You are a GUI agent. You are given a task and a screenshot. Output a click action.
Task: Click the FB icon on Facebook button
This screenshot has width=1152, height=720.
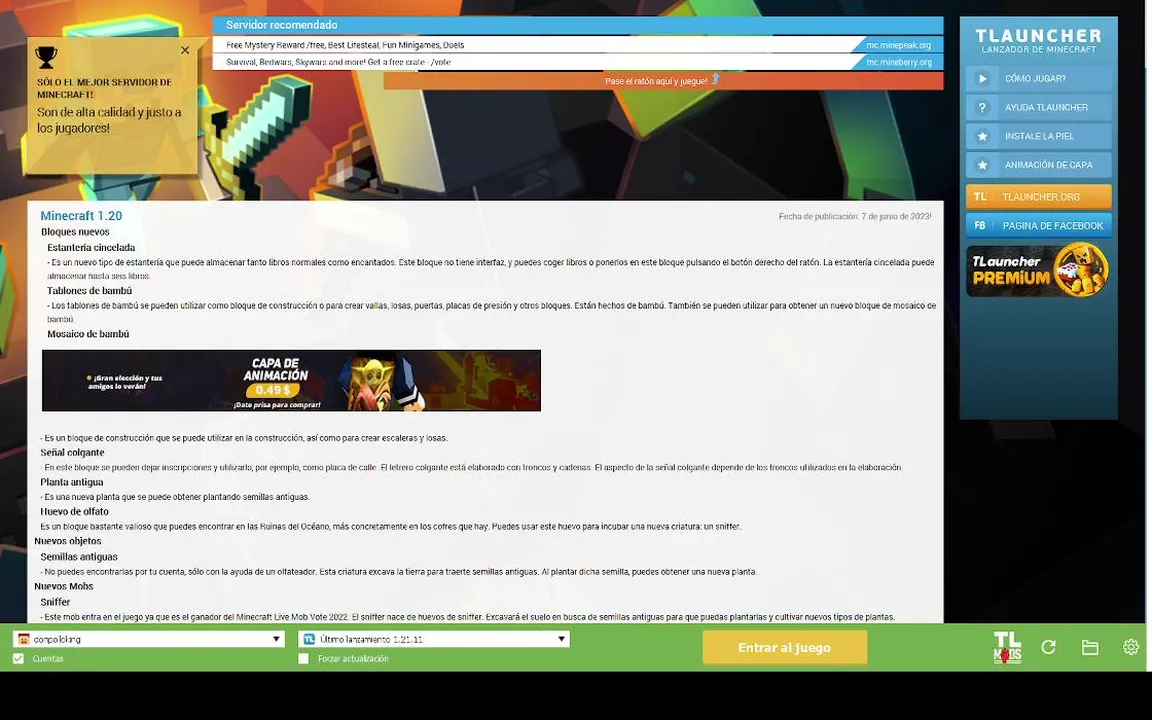coord(980,226)
